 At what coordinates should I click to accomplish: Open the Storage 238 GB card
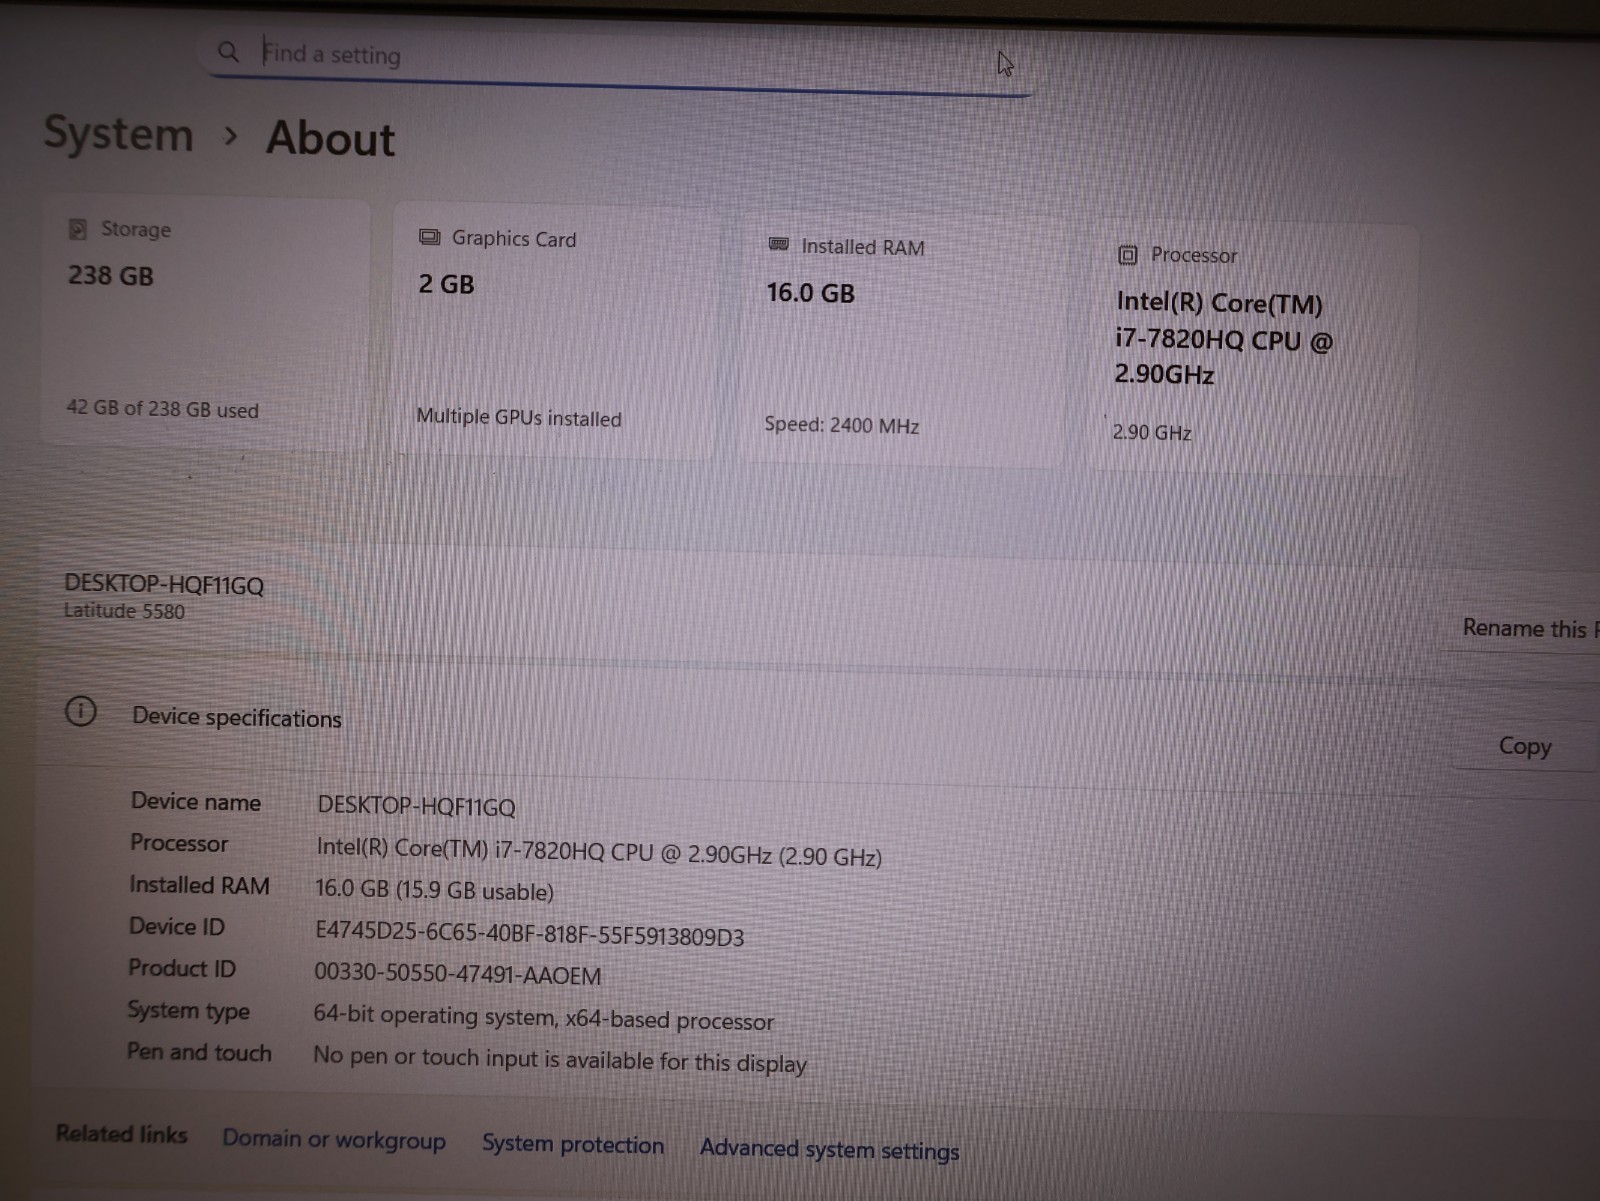click(205, 323)
